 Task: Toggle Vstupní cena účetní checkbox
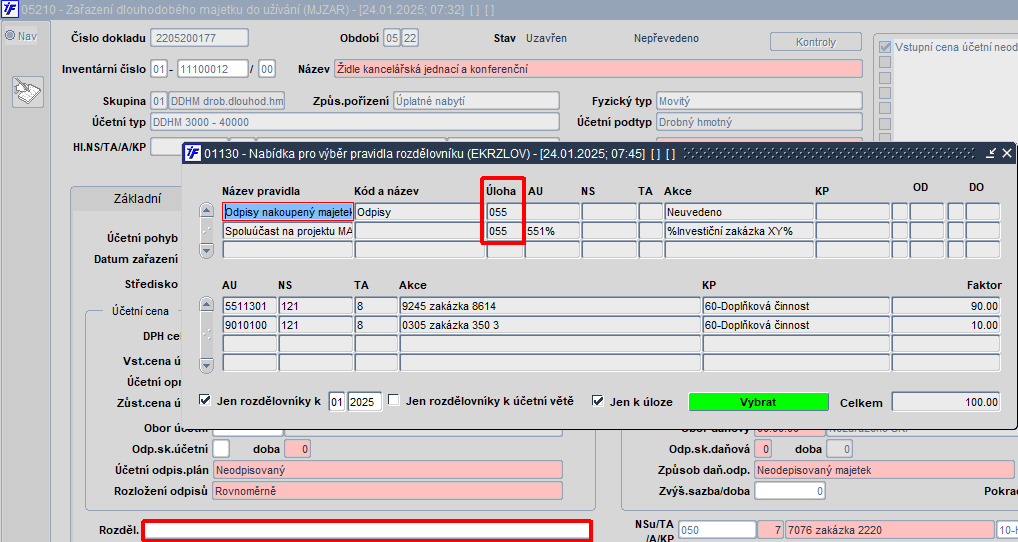(x=885, y=47)
